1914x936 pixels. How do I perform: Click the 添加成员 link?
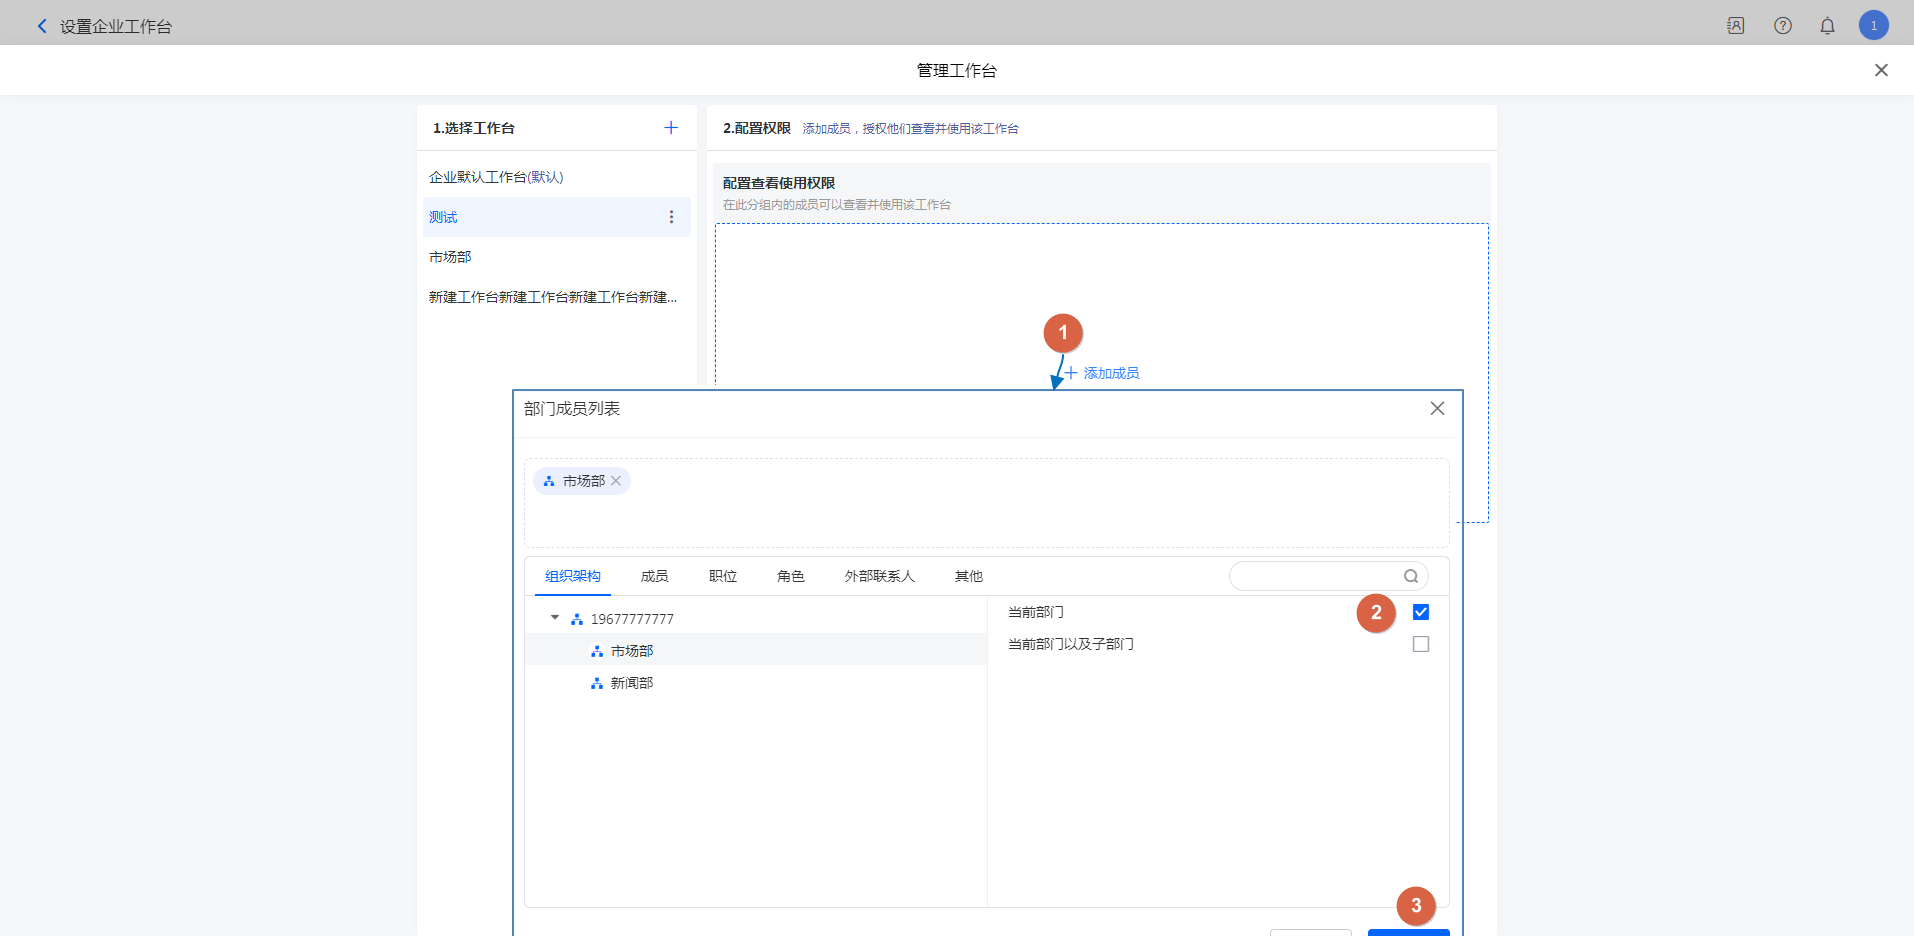click(x=1102, y=373)
